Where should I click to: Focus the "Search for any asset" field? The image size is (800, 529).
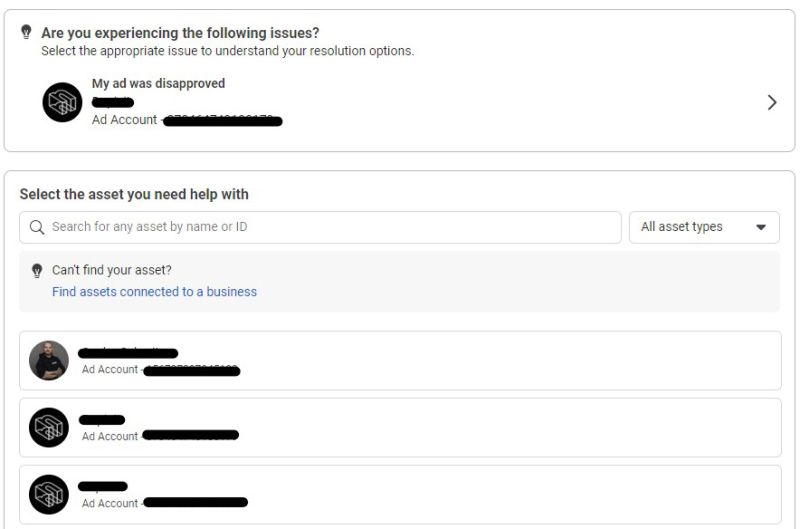click(320, 227)
